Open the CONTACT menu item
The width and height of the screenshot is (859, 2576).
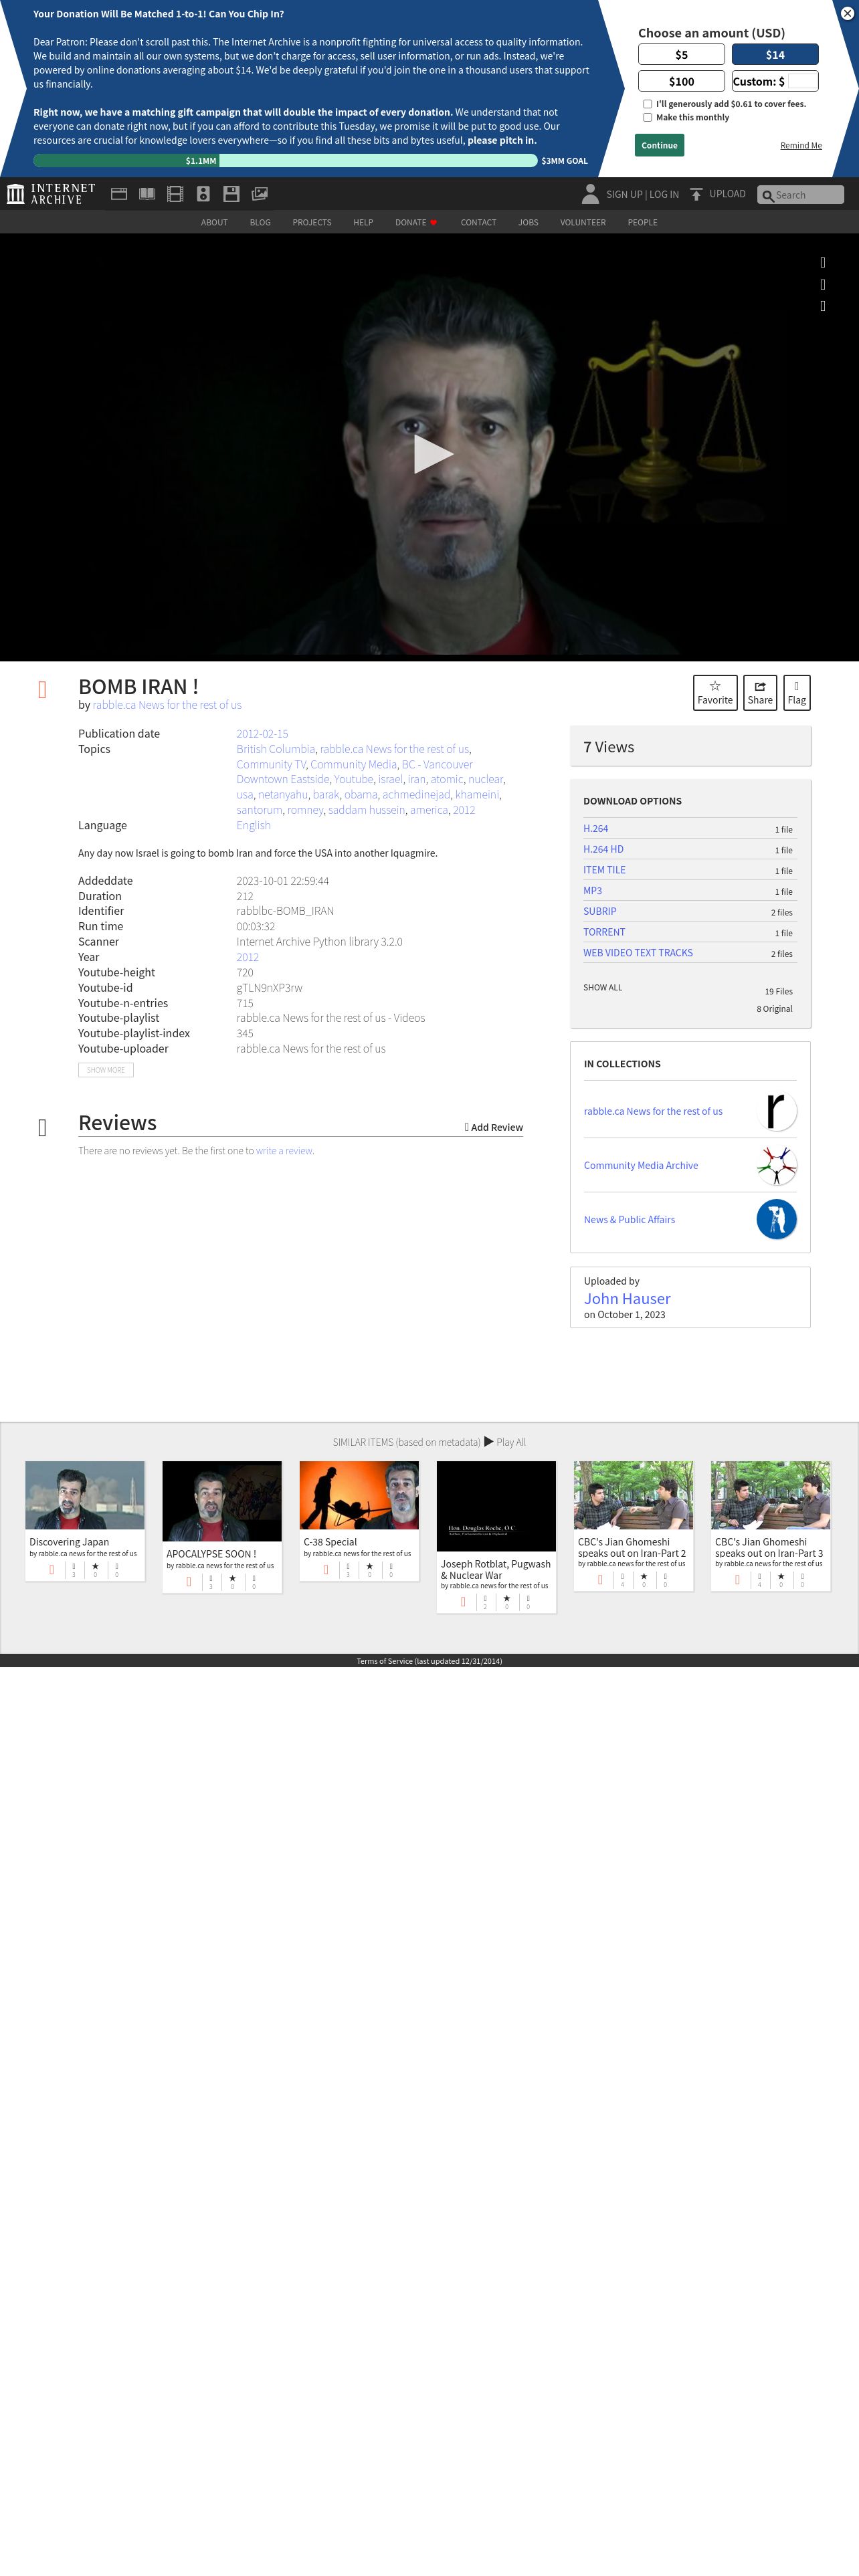point(478,223)
